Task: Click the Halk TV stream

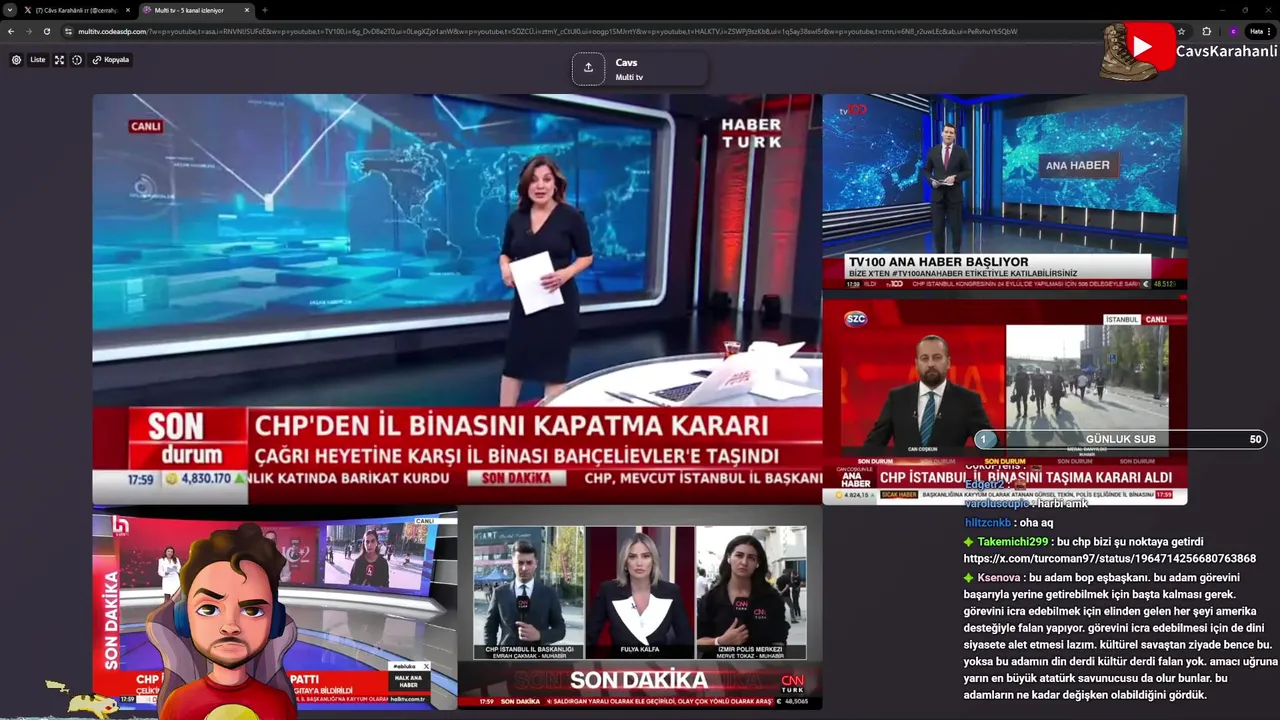Action: click(x=275, y=608)
